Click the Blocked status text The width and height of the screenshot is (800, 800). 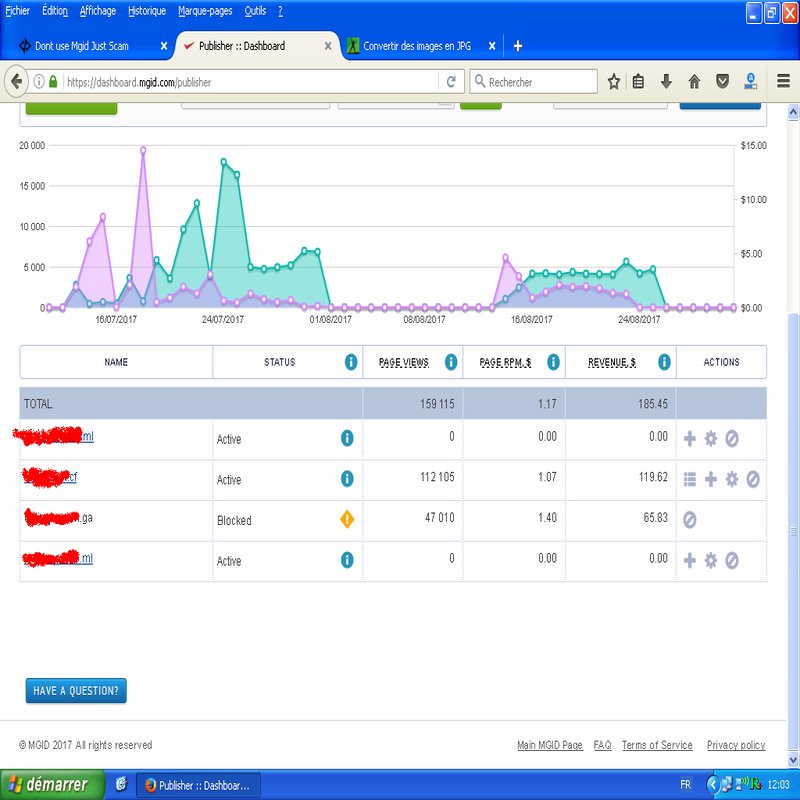click(x=234, y=520)
